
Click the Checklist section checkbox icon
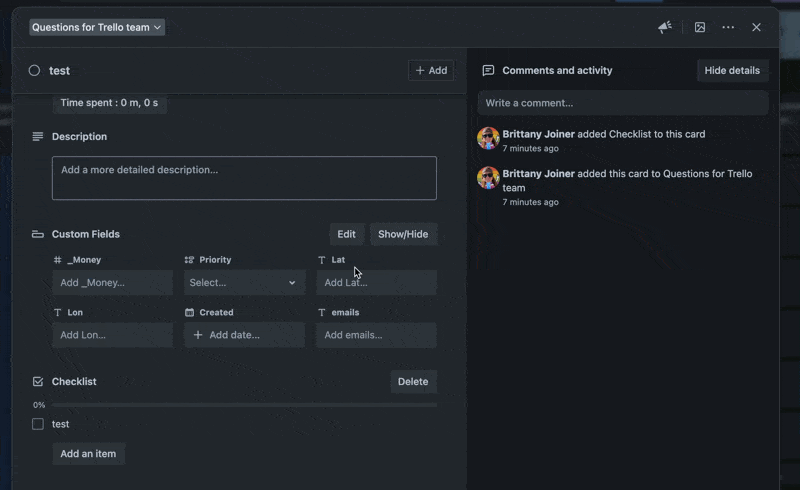coord(38,381)
